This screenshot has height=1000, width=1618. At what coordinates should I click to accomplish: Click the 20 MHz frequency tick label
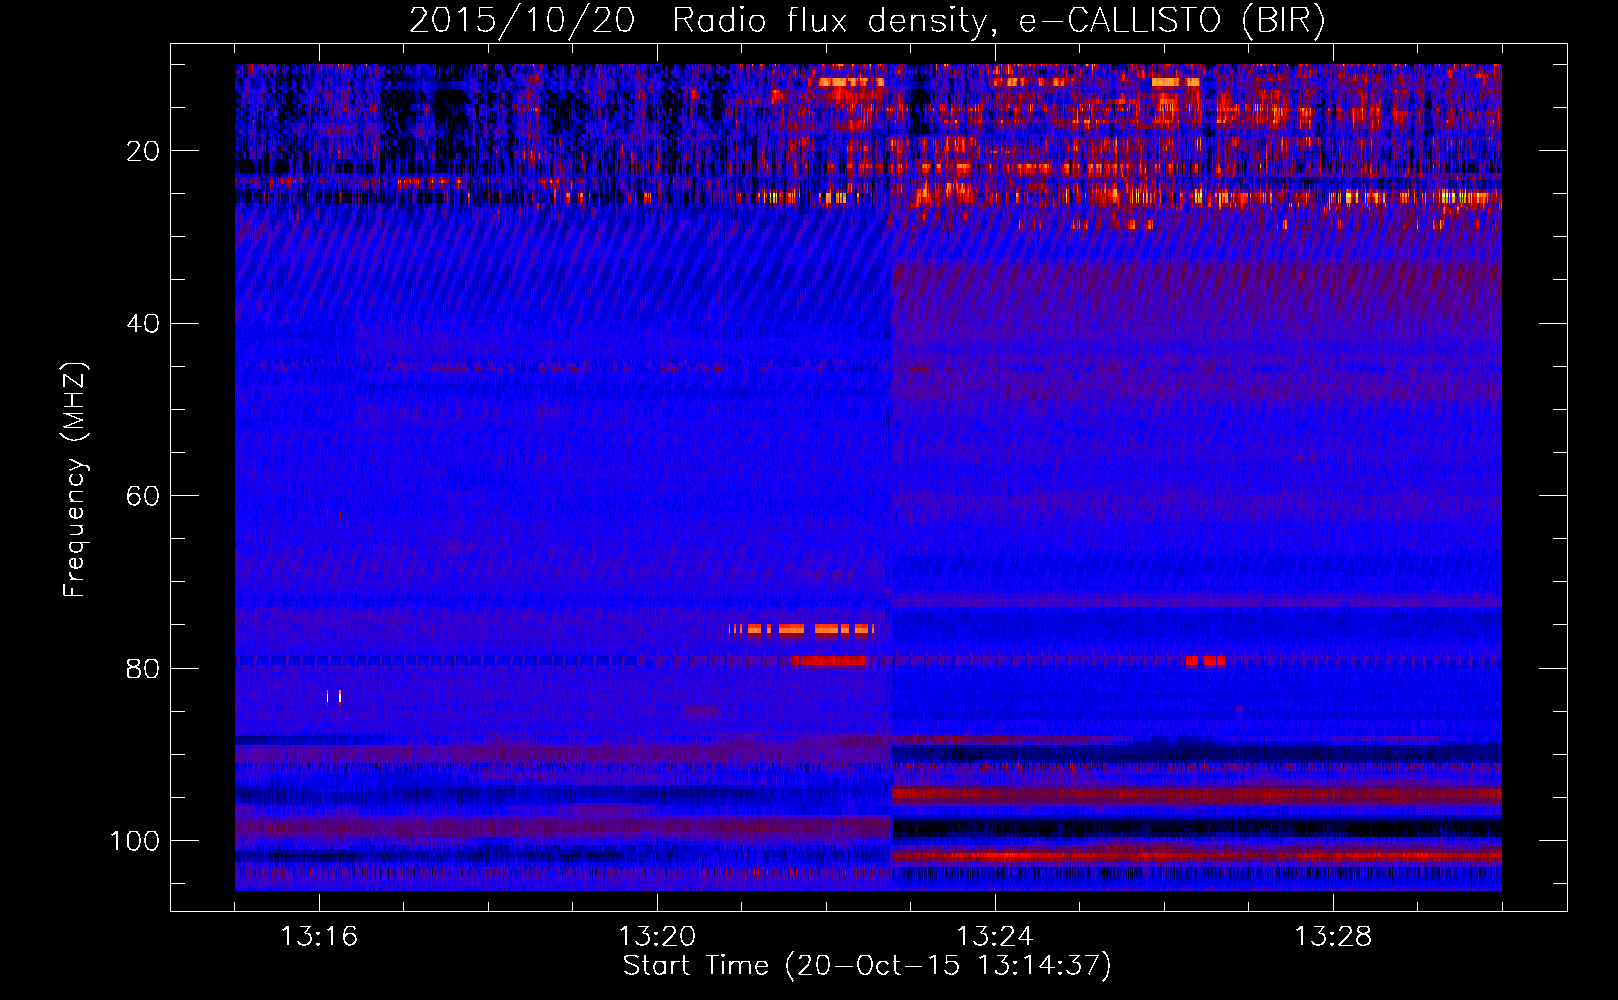pos(143,151)
